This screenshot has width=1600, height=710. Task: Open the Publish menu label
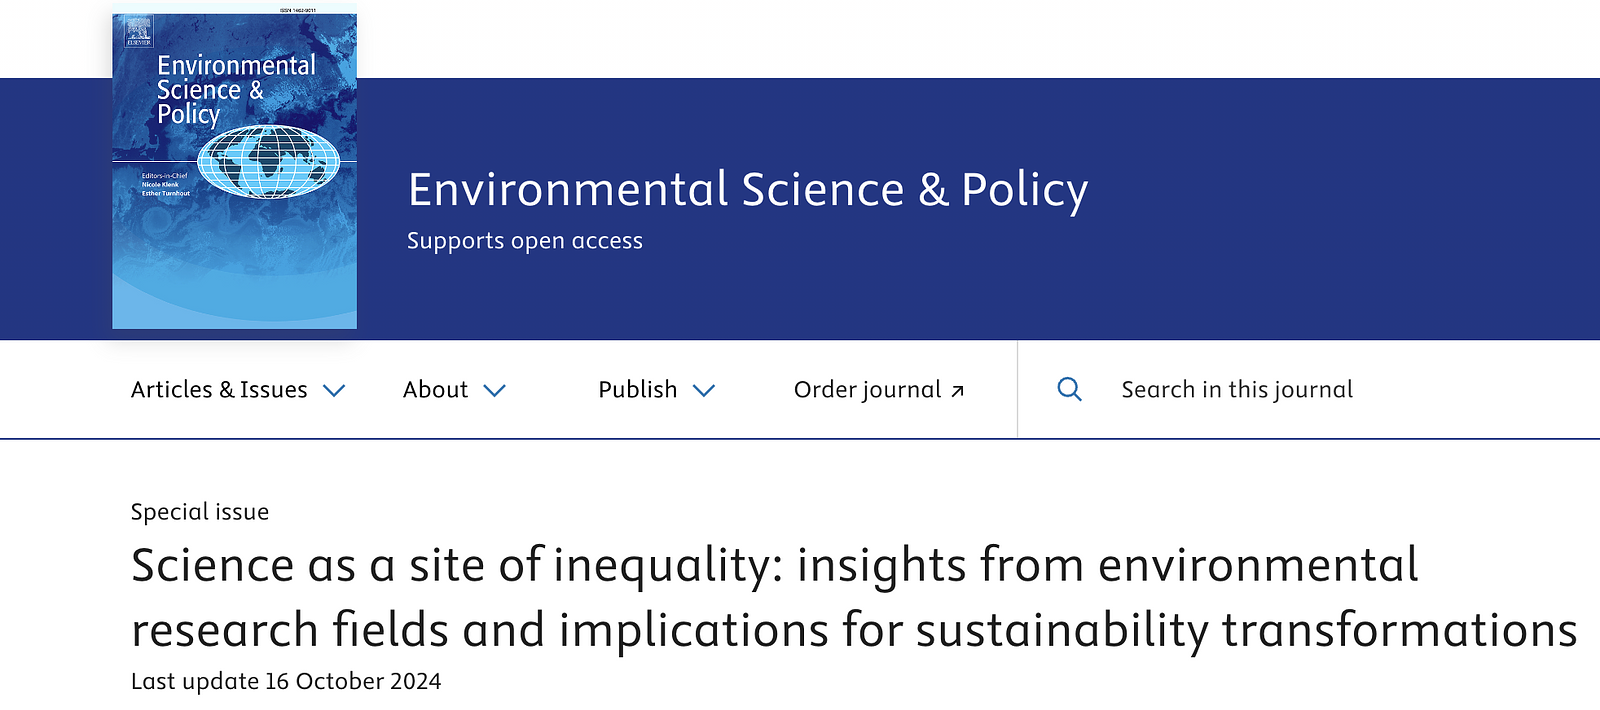click(x=638, y=389)
